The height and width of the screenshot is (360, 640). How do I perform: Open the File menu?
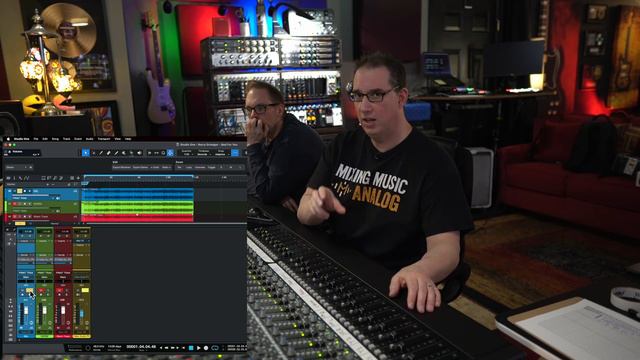coord(36,139)
